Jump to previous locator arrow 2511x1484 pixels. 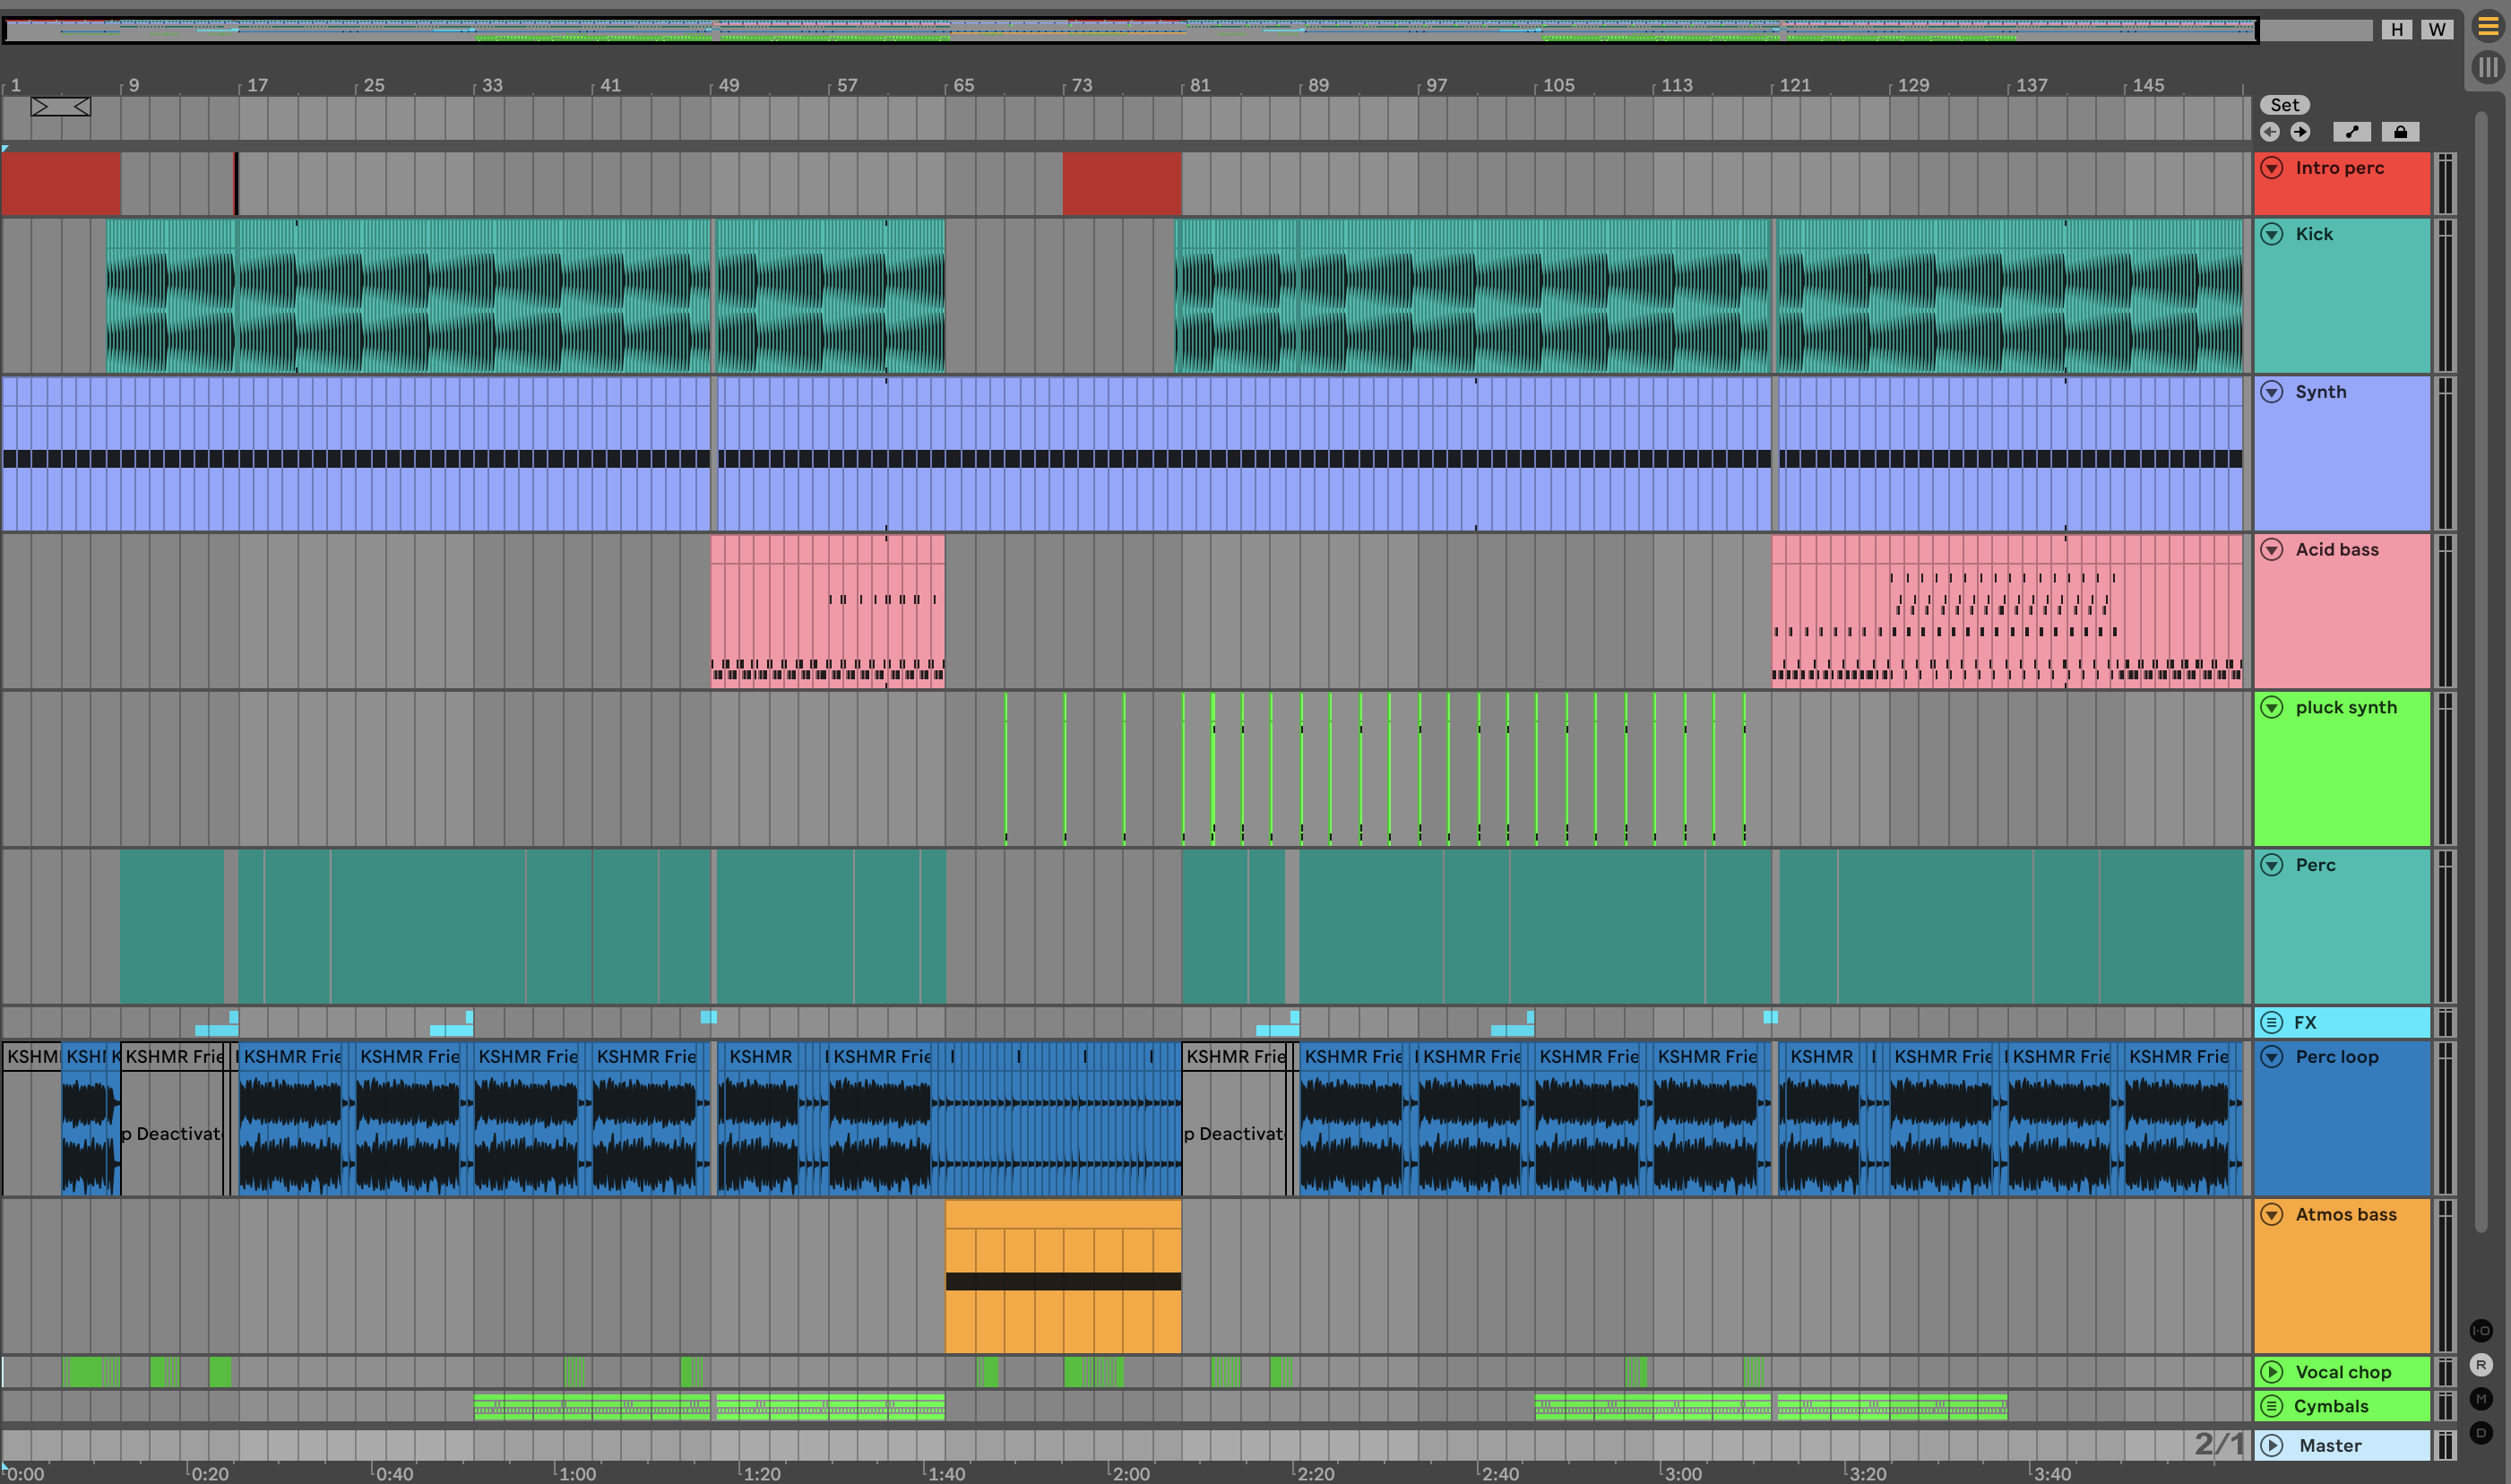2270,132
